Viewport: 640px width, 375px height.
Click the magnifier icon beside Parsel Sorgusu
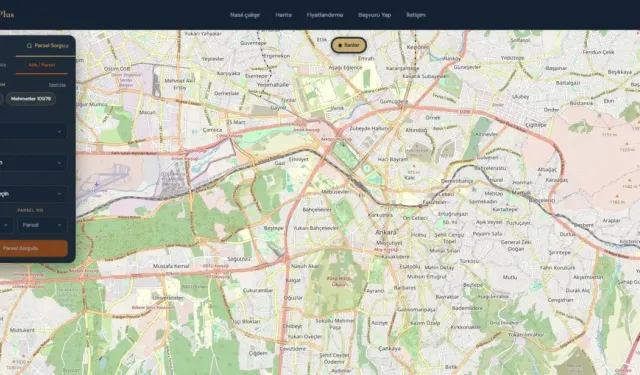(29, 46)
